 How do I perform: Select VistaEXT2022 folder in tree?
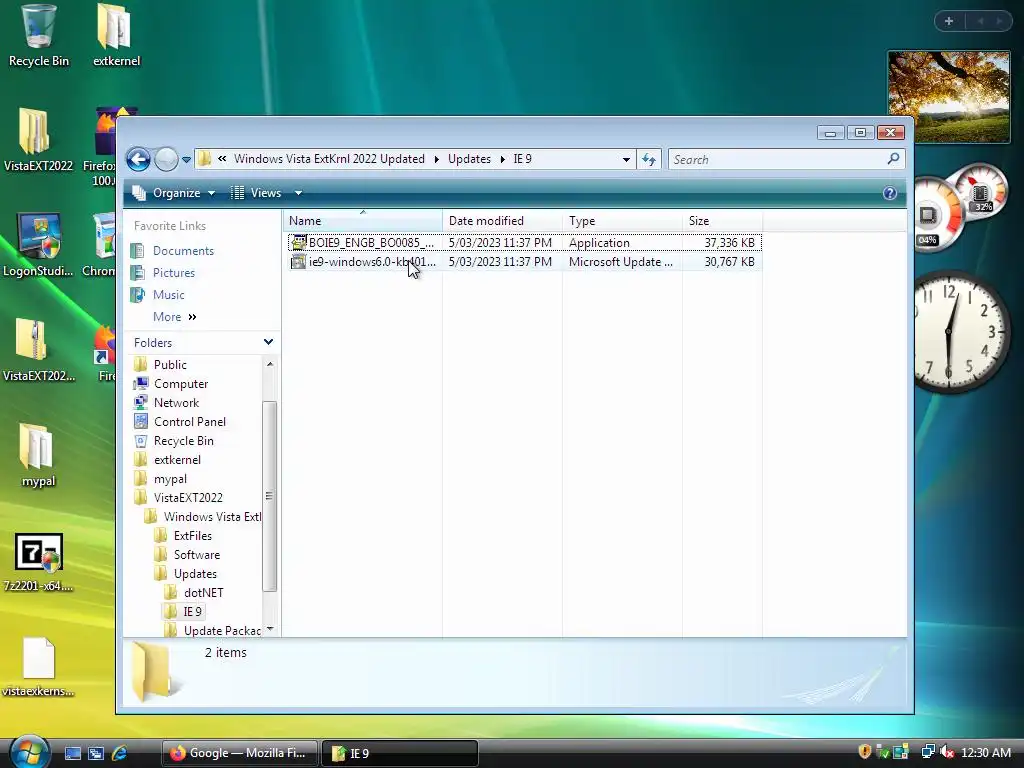tap(188, 498)
